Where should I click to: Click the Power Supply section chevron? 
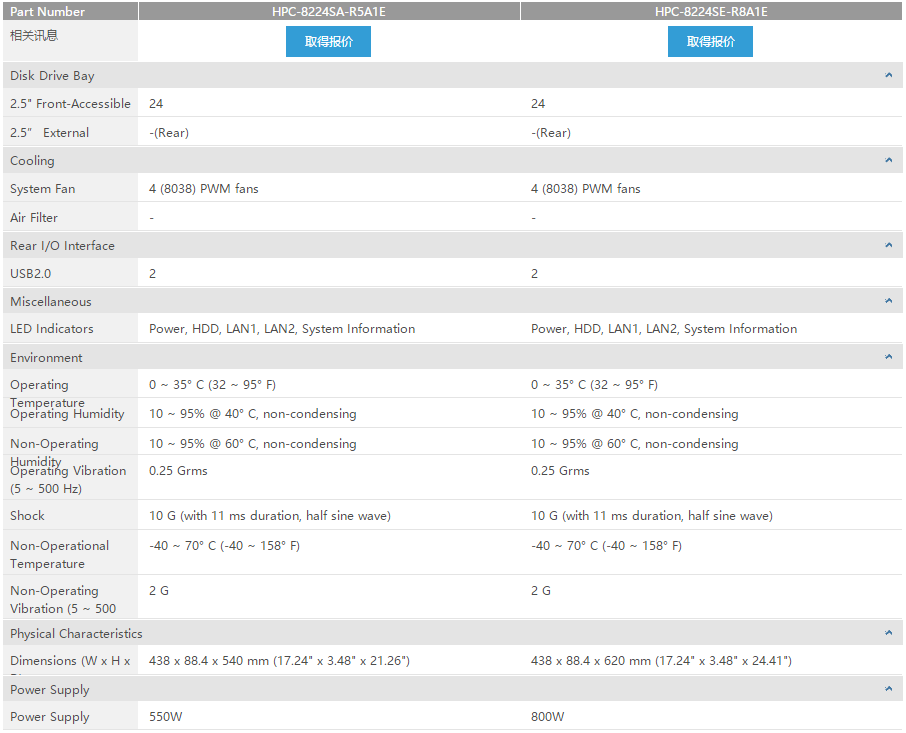[888, 690]
